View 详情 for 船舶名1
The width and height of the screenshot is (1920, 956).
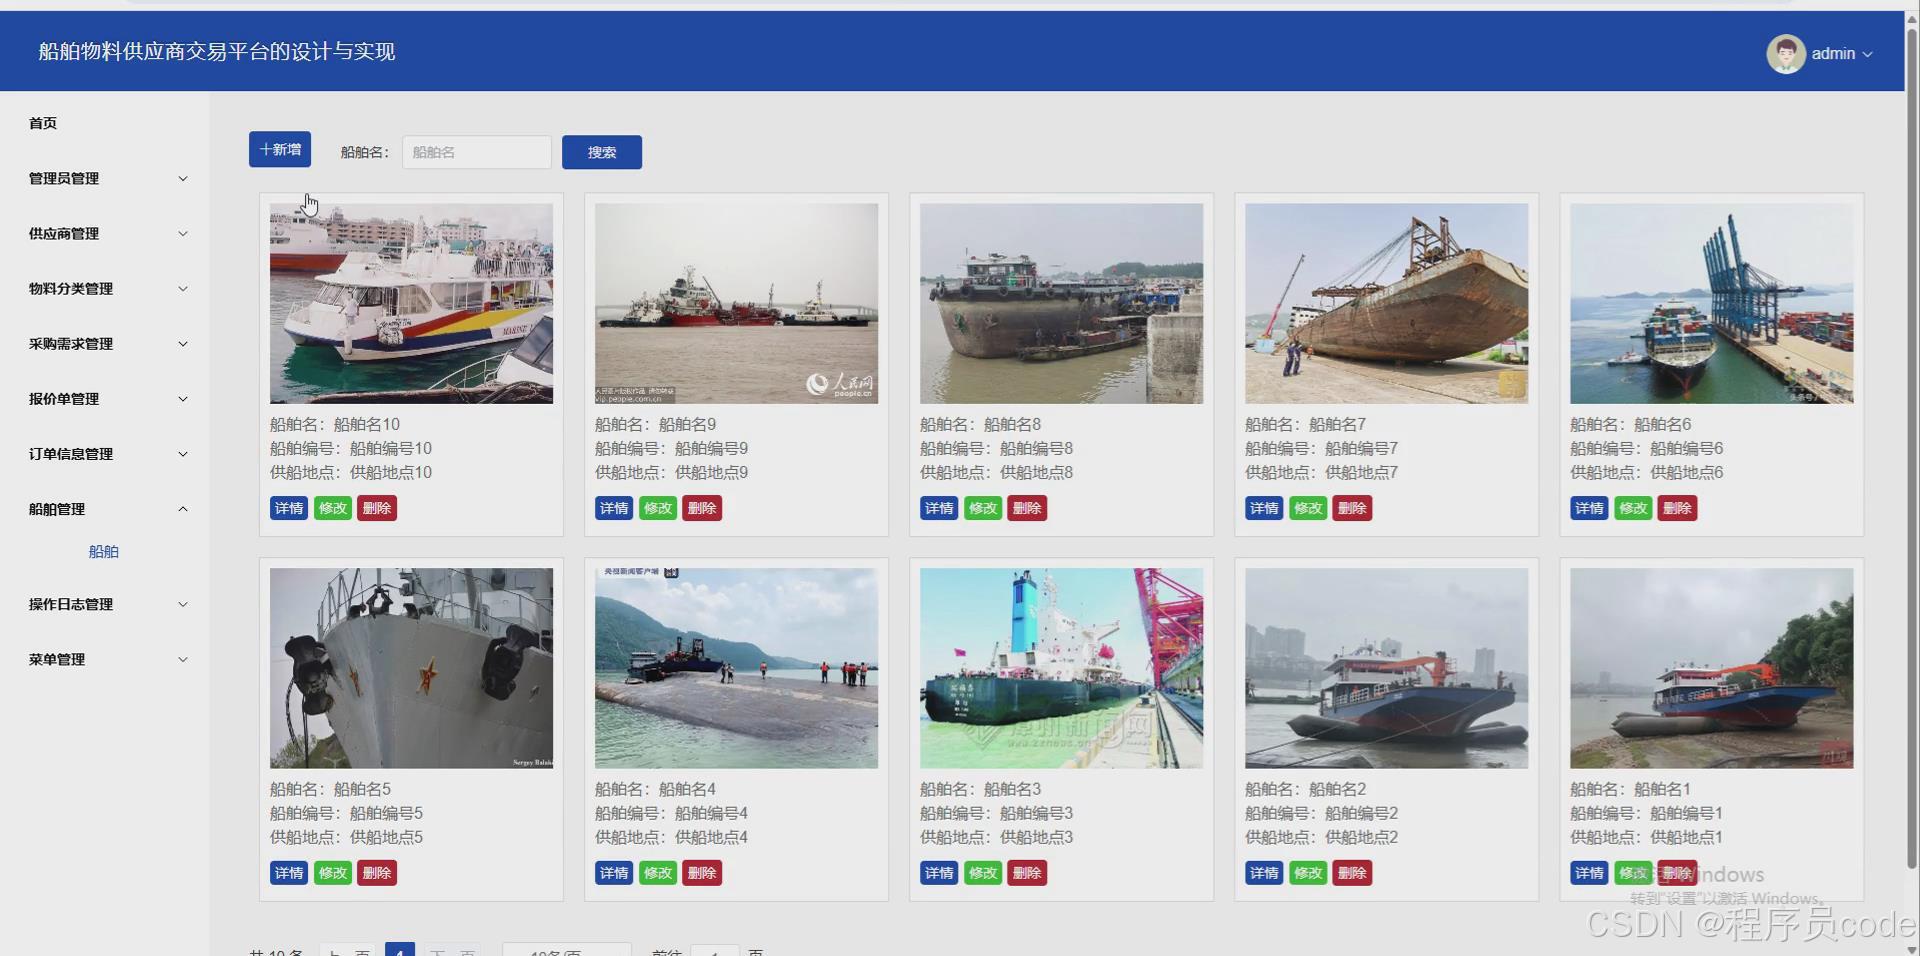tap(1589, 873)
